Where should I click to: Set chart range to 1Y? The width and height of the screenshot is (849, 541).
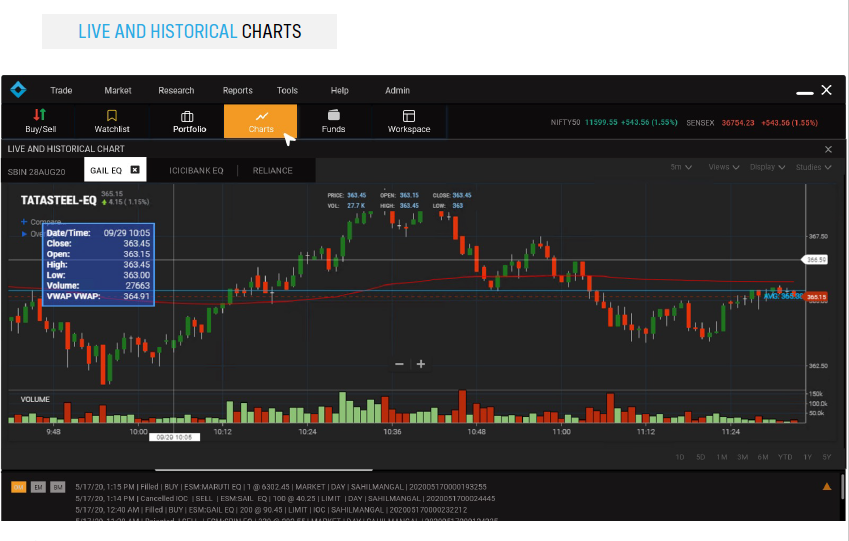(807, 457)
